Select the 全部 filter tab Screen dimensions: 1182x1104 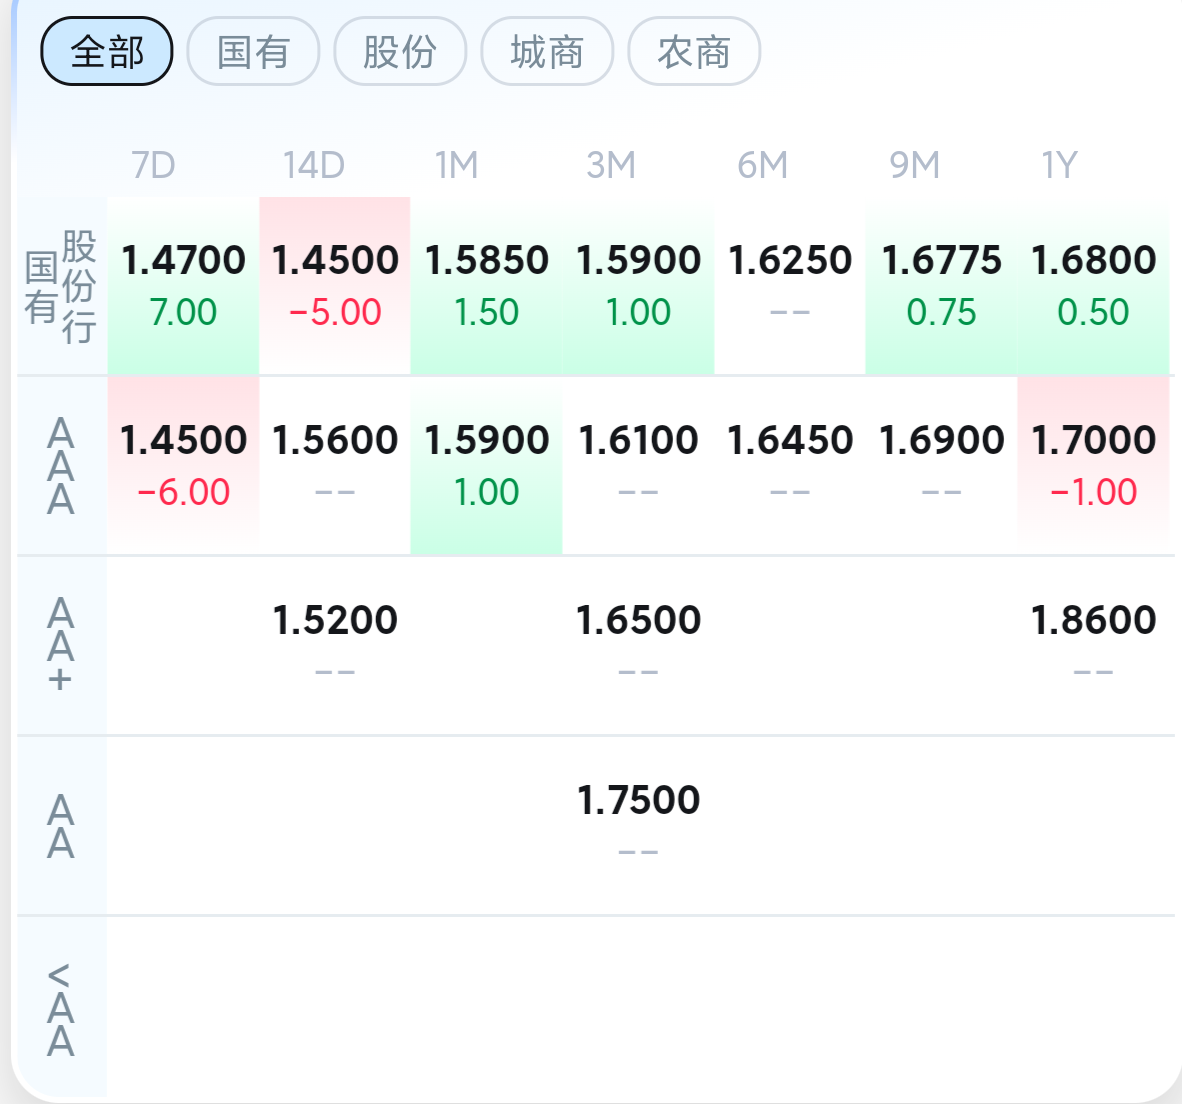(x=106, y=51)
